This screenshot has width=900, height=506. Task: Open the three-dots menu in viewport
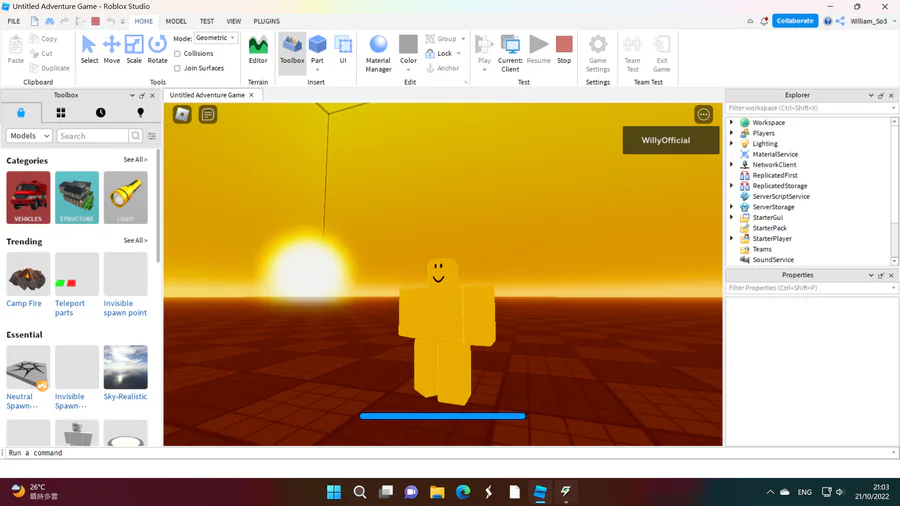coord(703,114)
